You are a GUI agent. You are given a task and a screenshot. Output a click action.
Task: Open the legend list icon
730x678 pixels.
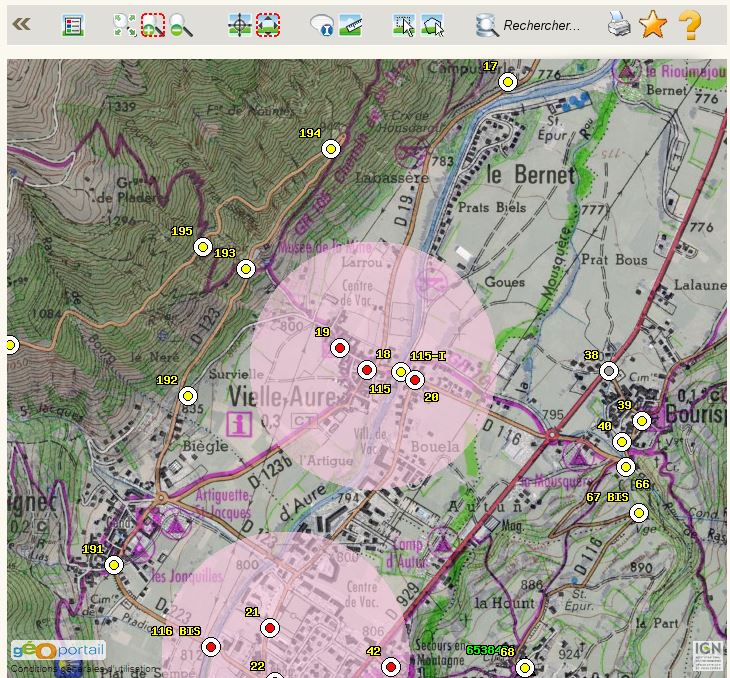[73, 25]
